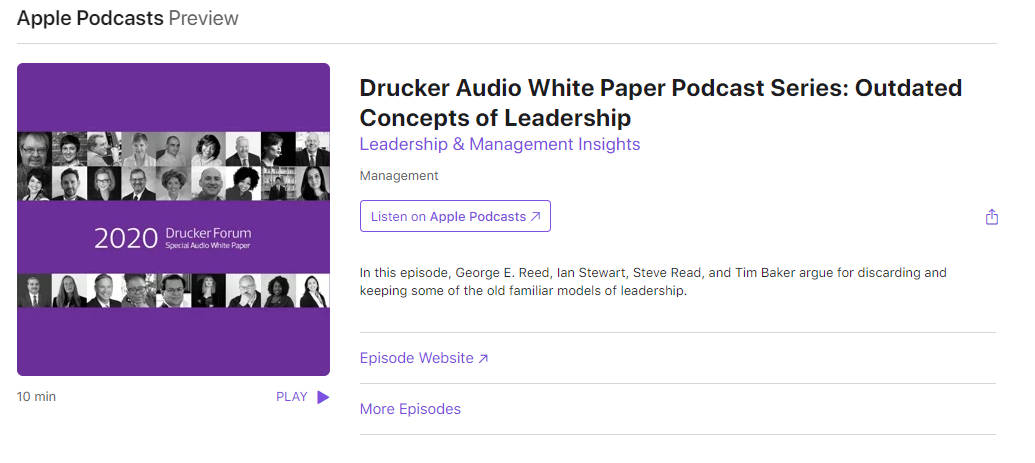Click the 2020 Drucker Forum podcast artwork
This screenshot has height=463, width=1035.
click(174, 219)
